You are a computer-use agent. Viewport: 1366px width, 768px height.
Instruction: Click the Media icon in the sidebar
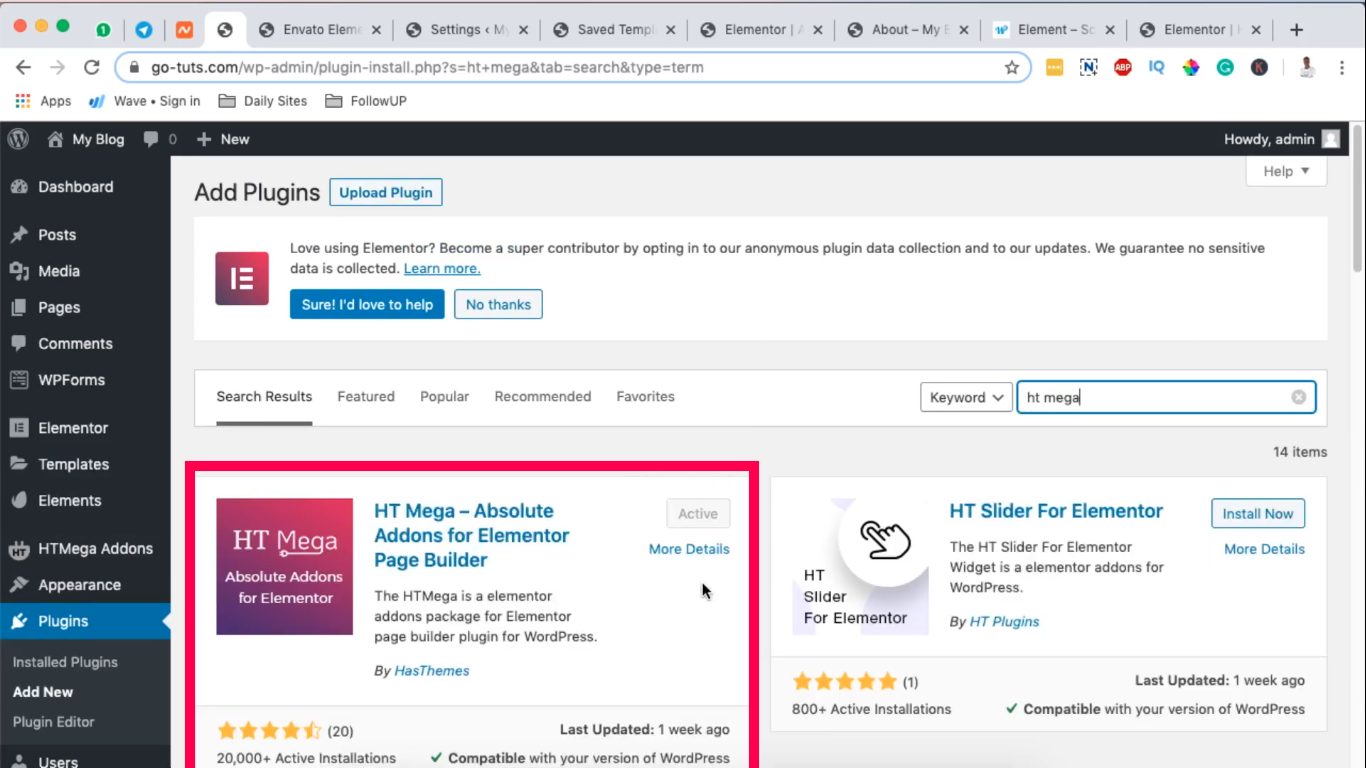pyautogui.click(x=19, y=271)
